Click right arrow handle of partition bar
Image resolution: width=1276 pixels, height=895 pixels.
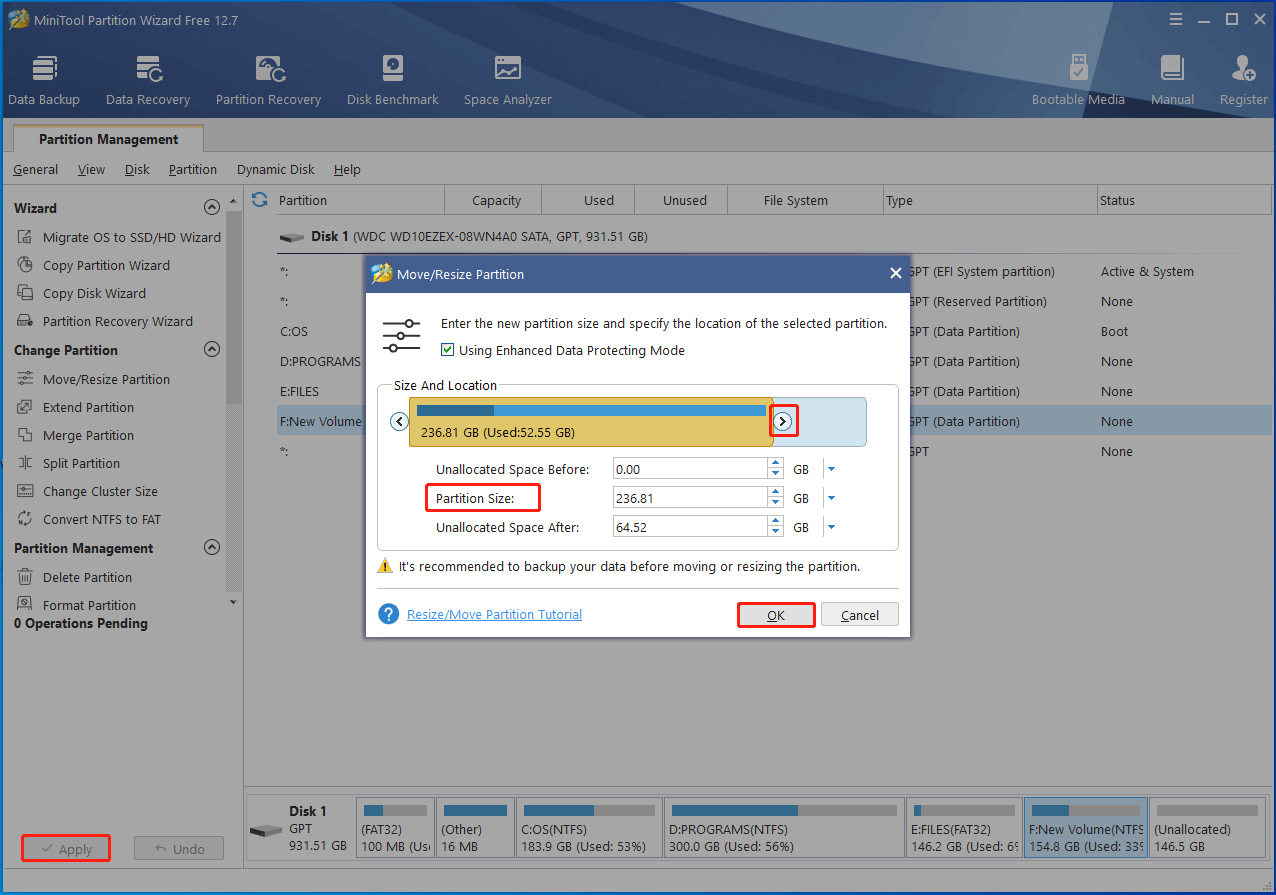783,422
